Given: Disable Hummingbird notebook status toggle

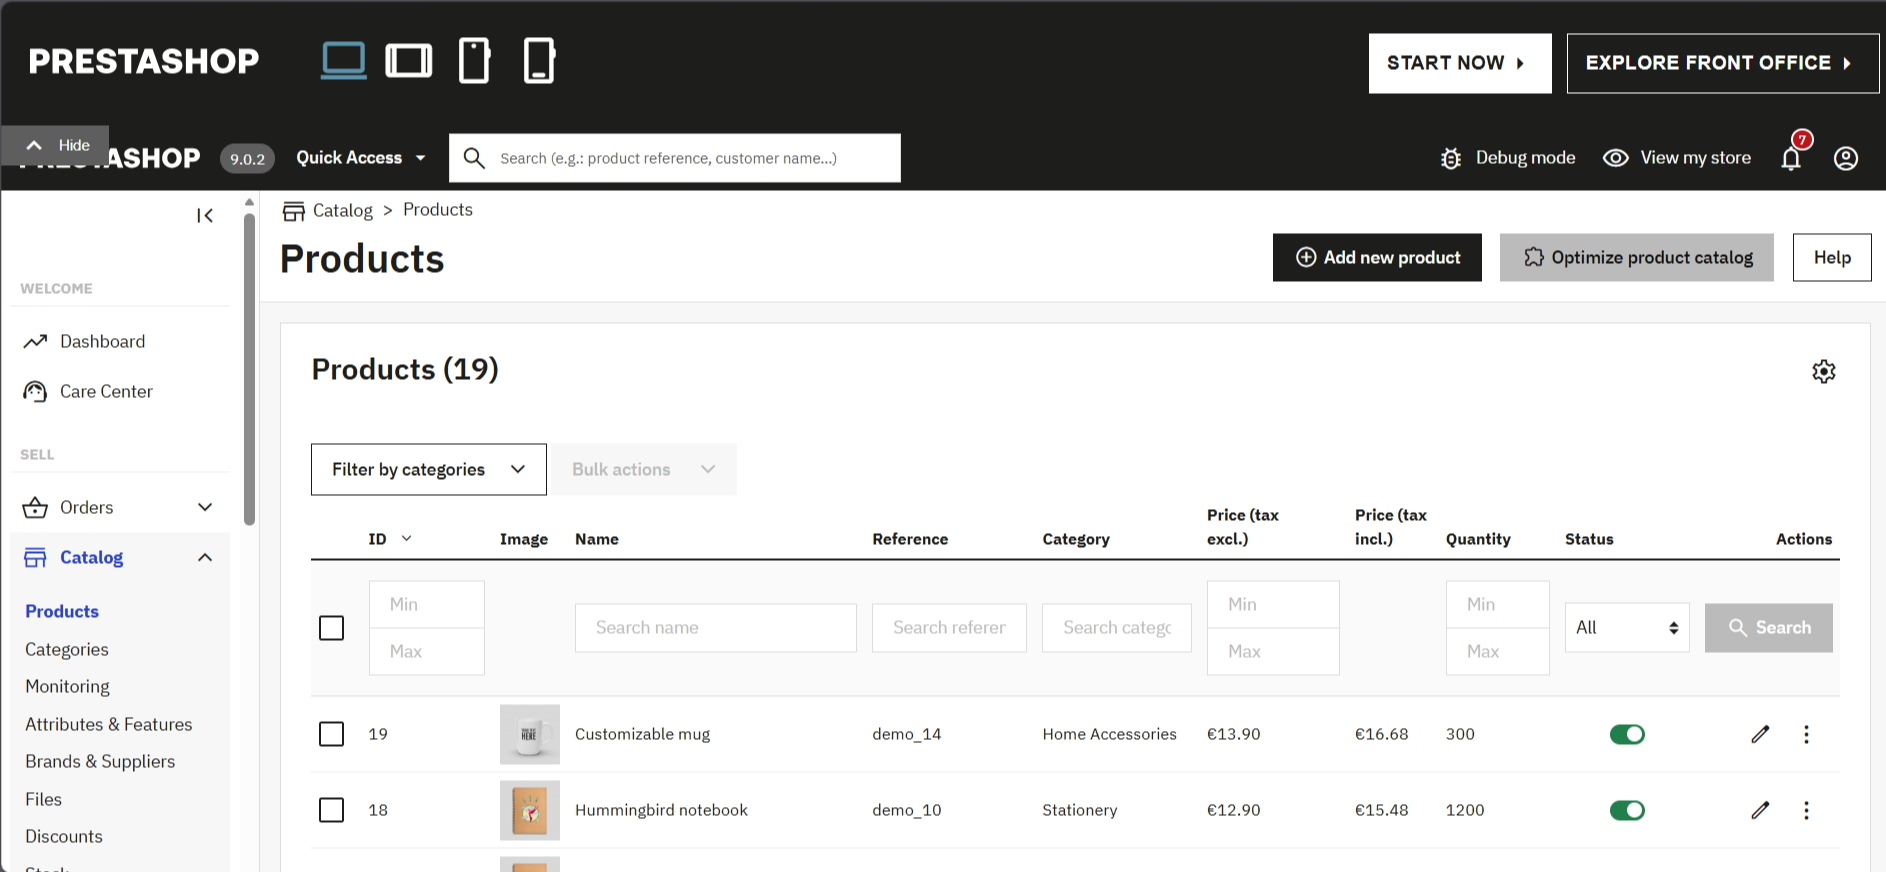Looking at the screenshot, I should tap(1627, 810).
